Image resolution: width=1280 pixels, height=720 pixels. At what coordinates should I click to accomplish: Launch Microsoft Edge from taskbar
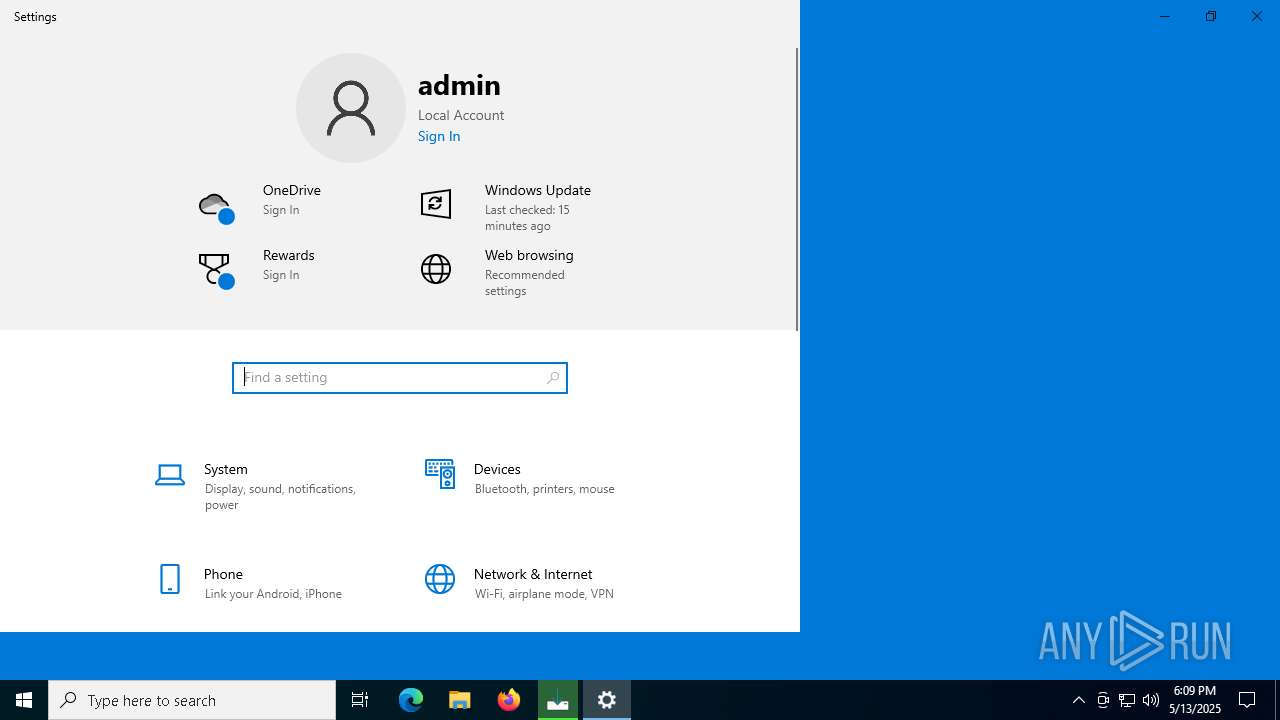411,700
